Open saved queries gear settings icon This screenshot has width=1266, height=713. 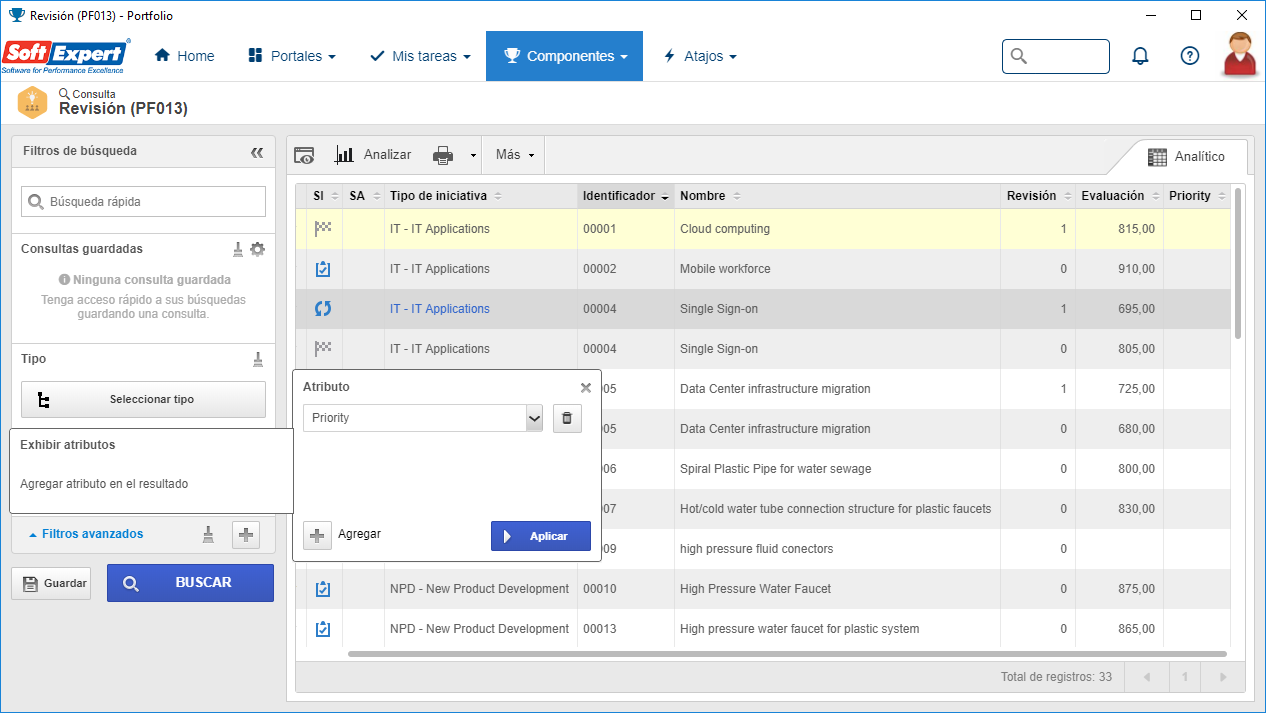[258, 249]
